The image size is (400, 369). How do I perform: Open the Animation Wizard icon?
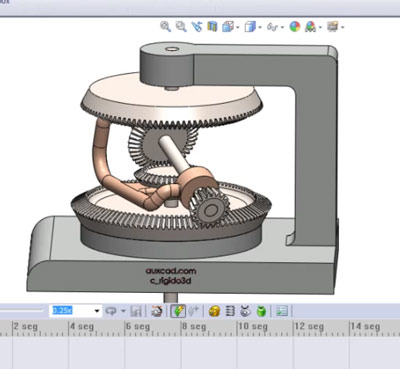[157, 311]
